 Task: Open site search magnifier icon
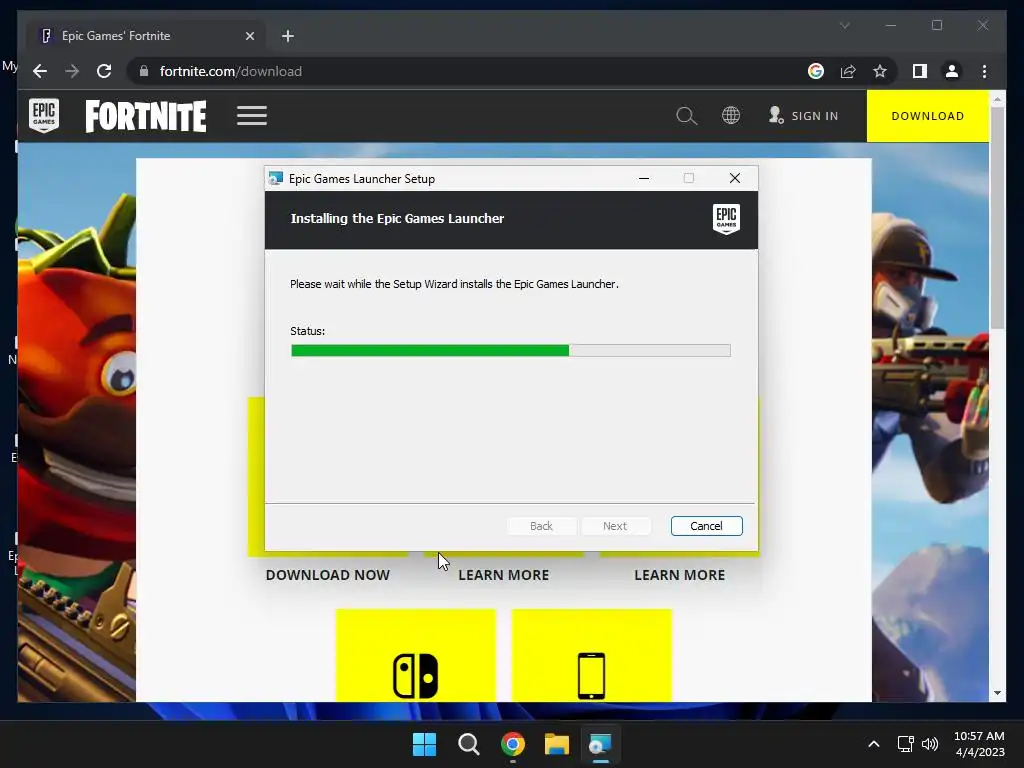(686, 116)
